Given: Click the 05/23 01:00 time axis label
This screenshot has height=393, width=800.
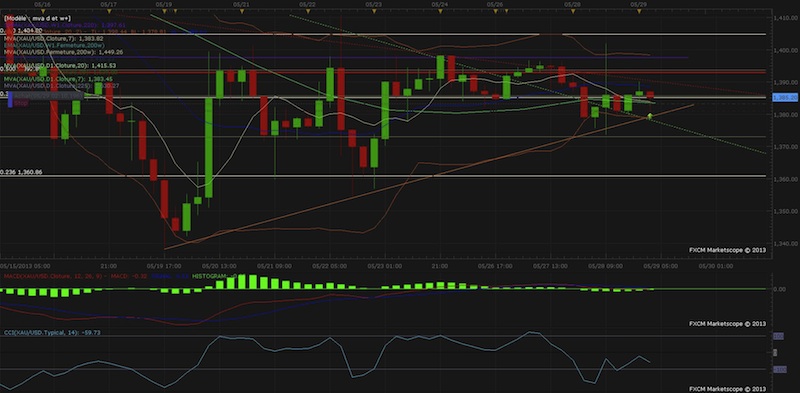Looking at the screenshot, I should [x=384, y=266].
